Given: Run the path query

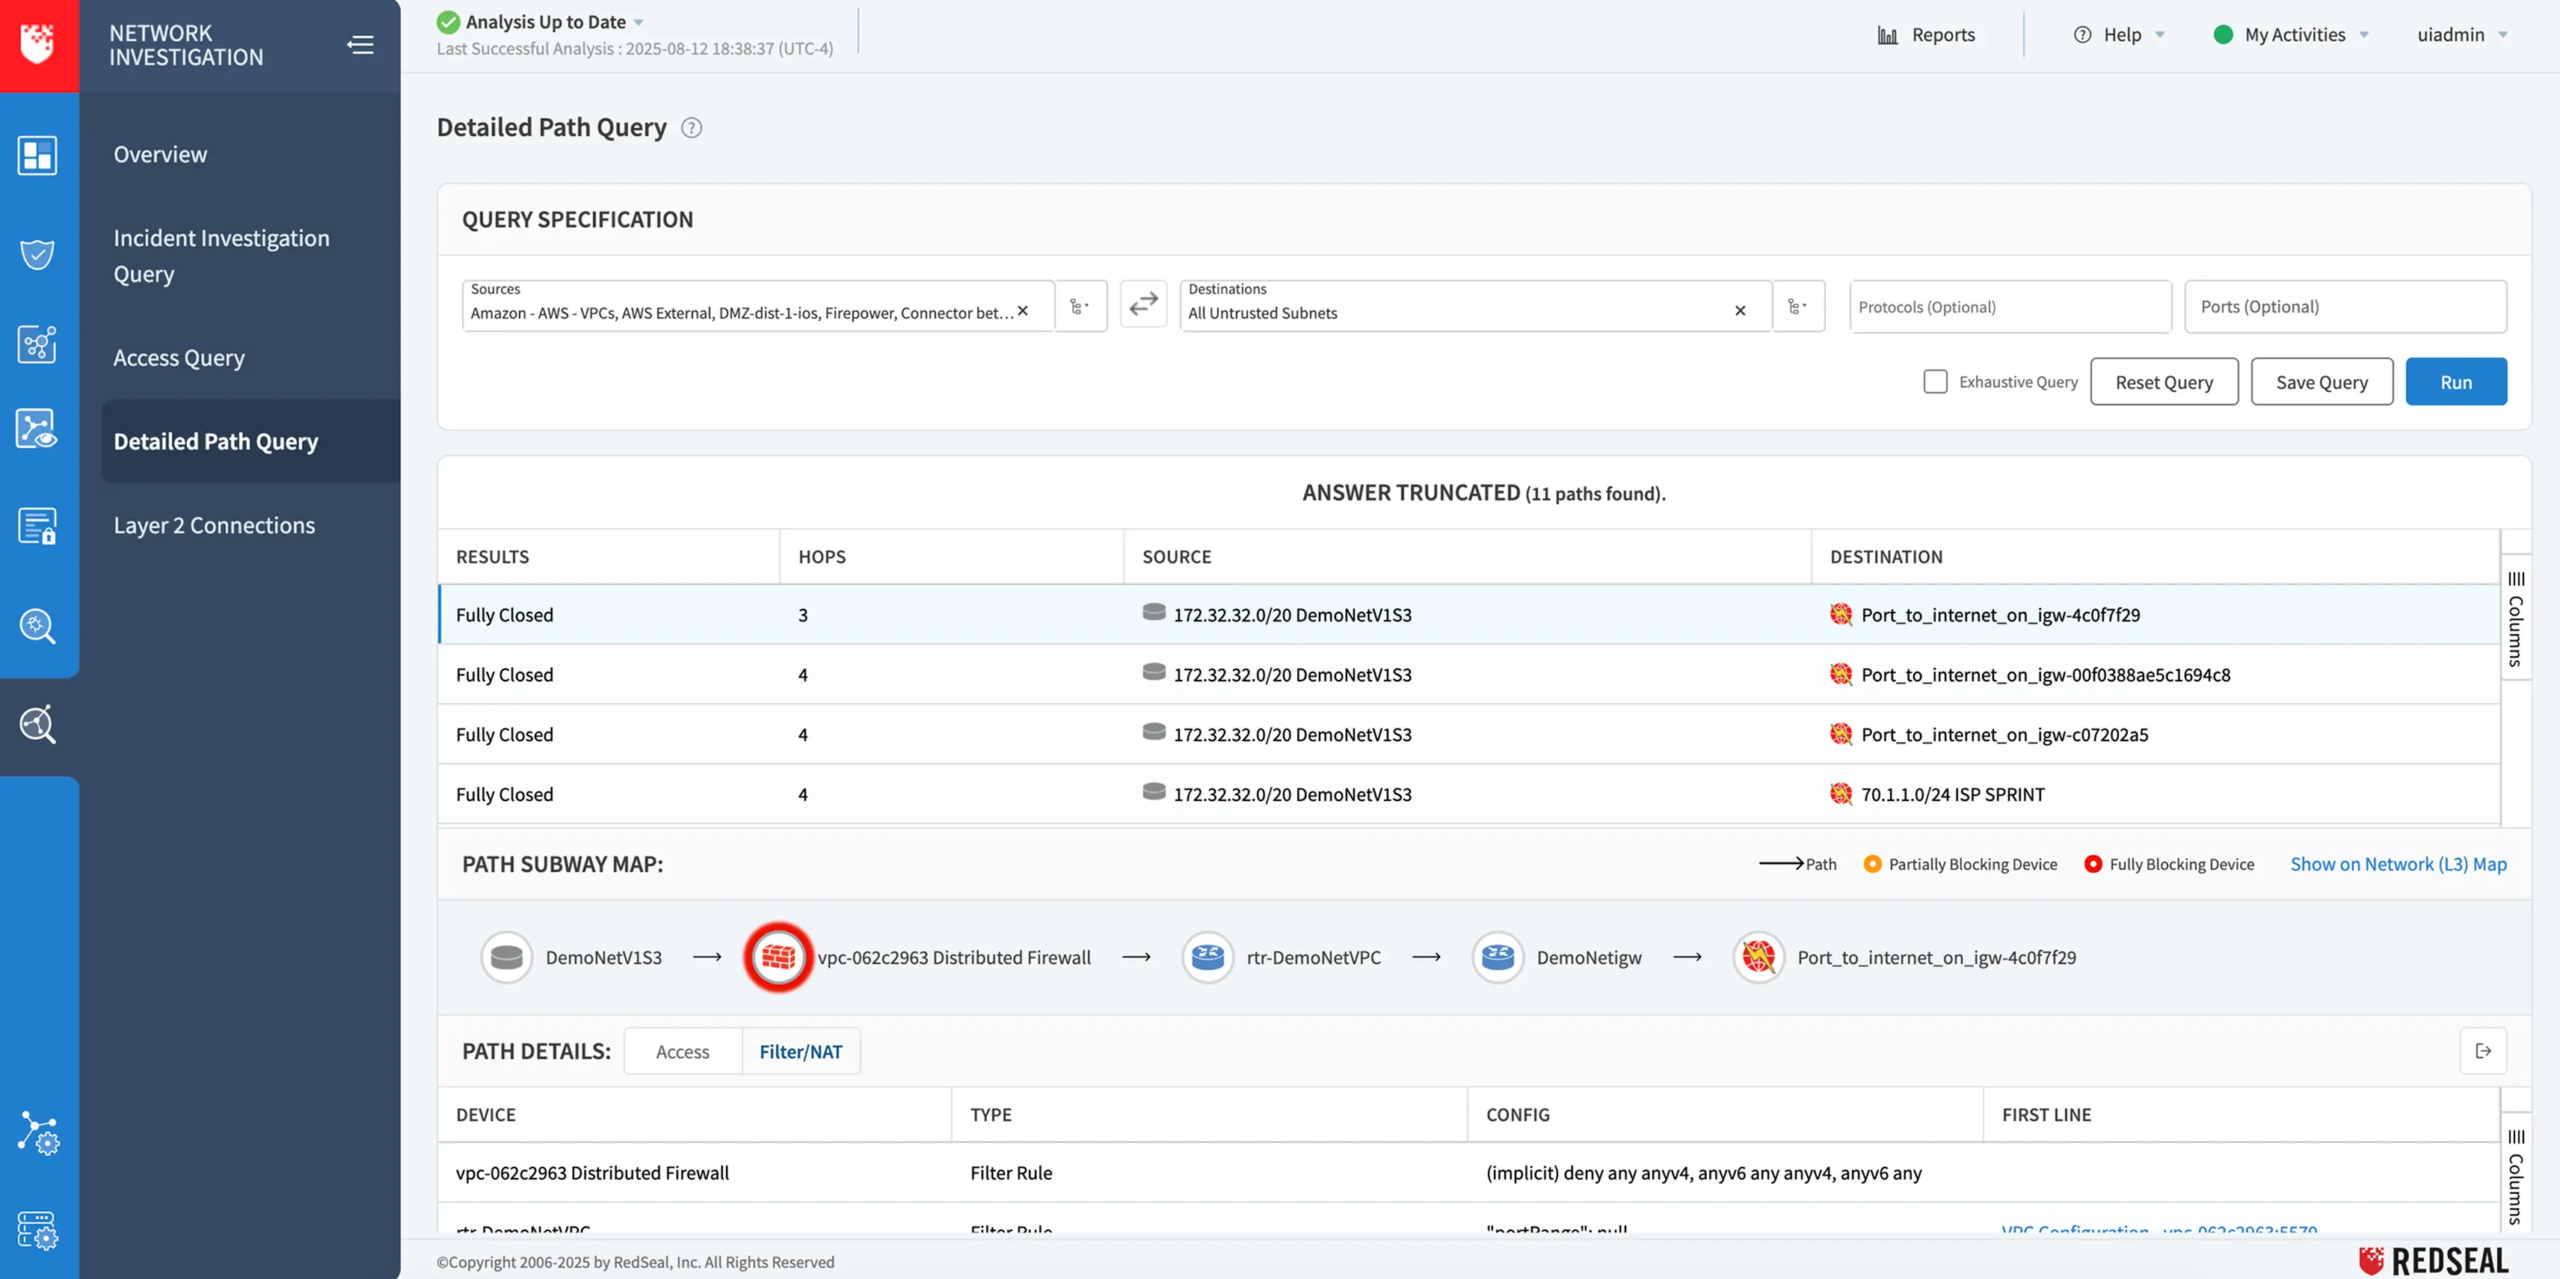Looking at the screenshot, I should [2456, 382].
